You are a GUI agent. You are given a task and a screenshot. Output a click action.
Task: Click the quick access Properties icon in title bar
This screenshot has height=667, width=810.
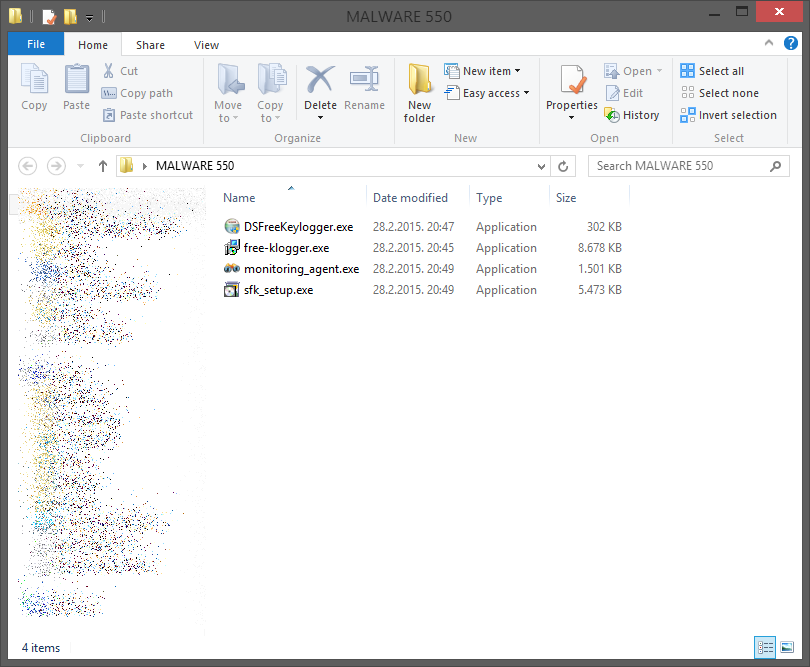[x=49, y=17]
